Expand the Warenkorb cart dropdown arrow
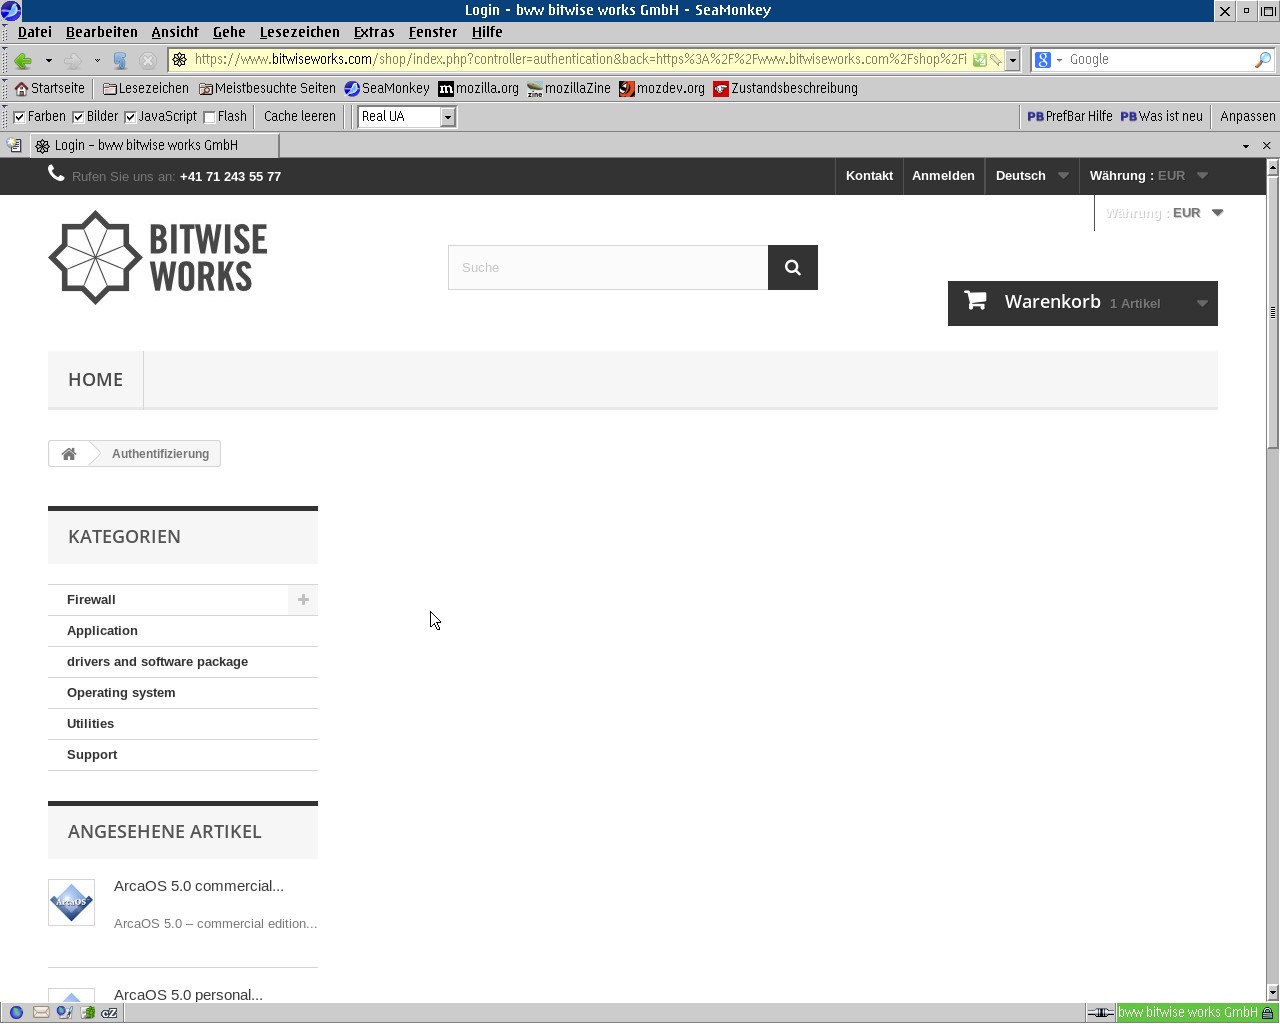This screenshot has width=1280, height=1024. click(1202, 304)
